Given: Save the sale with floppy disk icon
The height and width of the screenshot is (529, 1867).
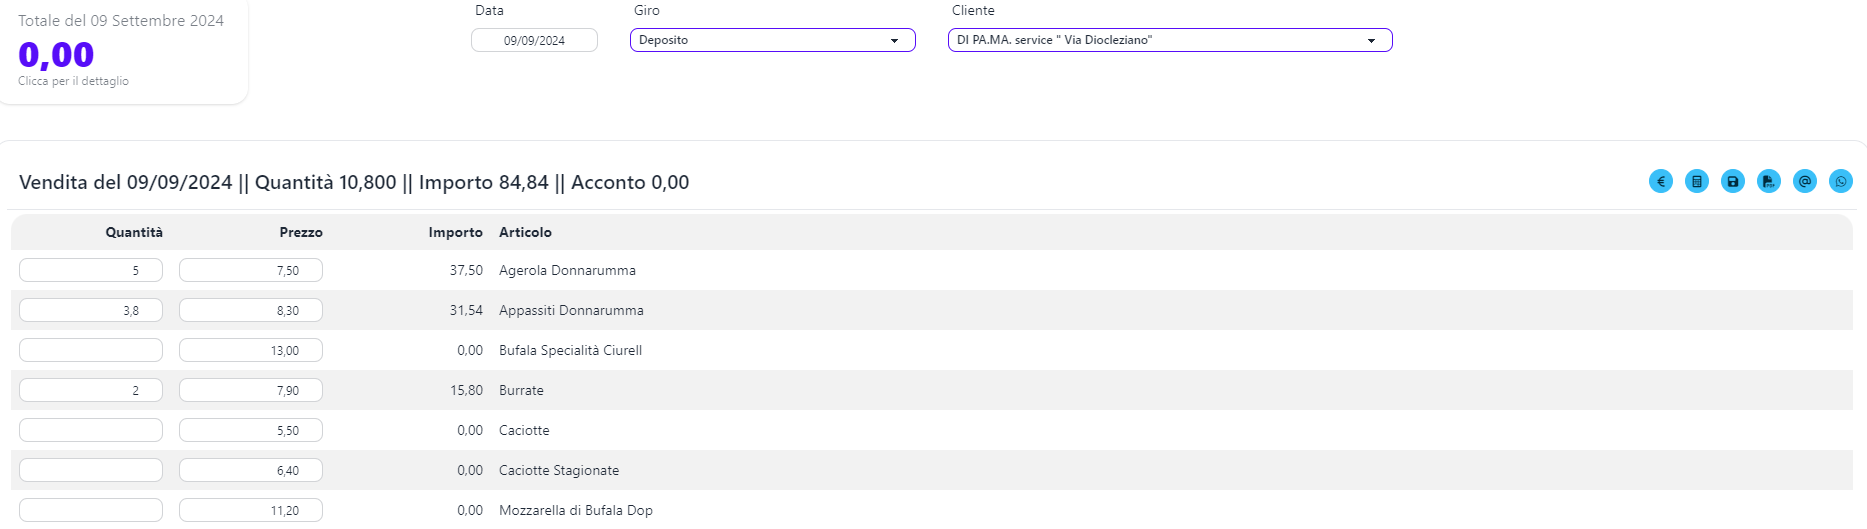Looking at the screenshot, I should [x=1732, y=181].
